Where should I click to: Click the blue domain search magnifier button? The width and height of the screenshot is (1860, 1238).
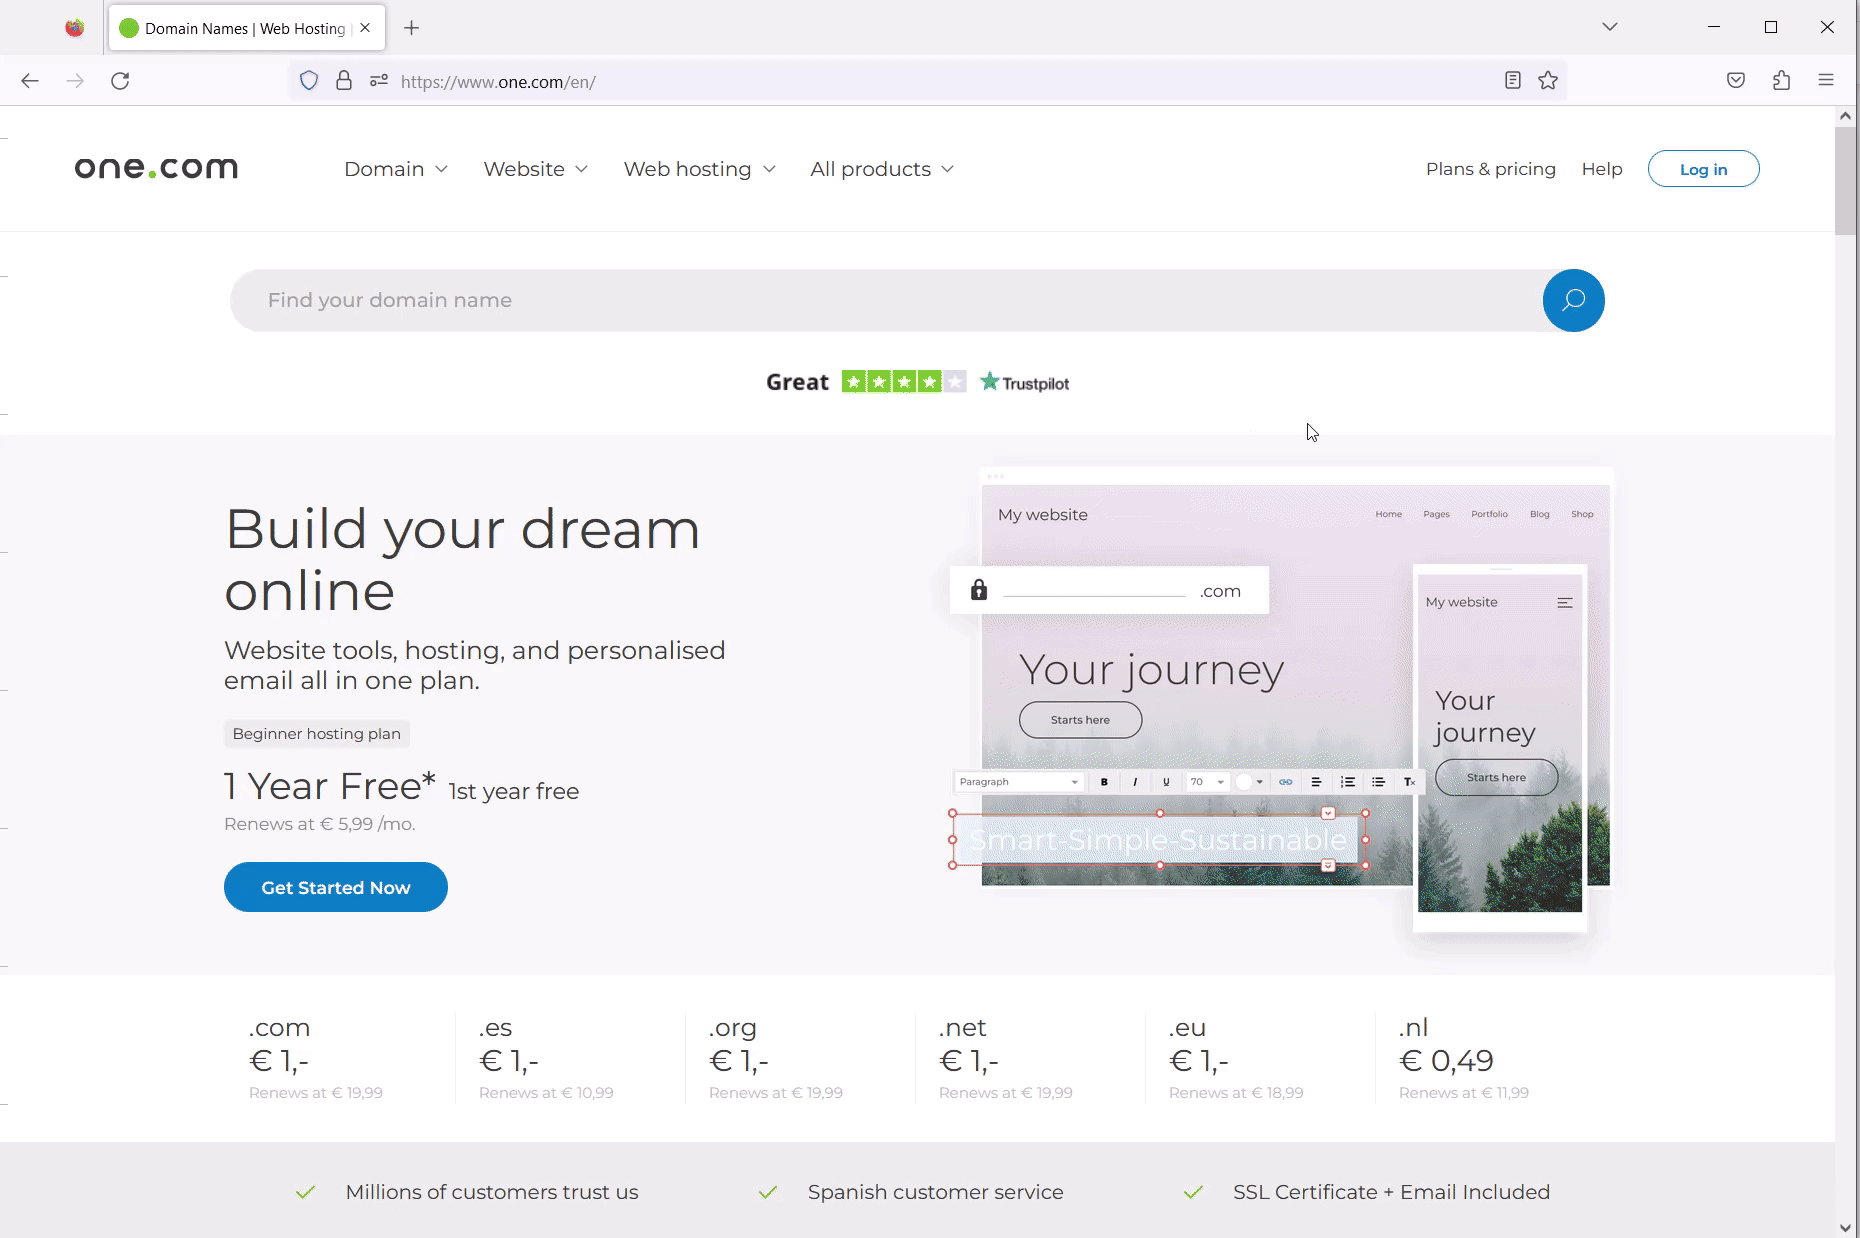1573,300
